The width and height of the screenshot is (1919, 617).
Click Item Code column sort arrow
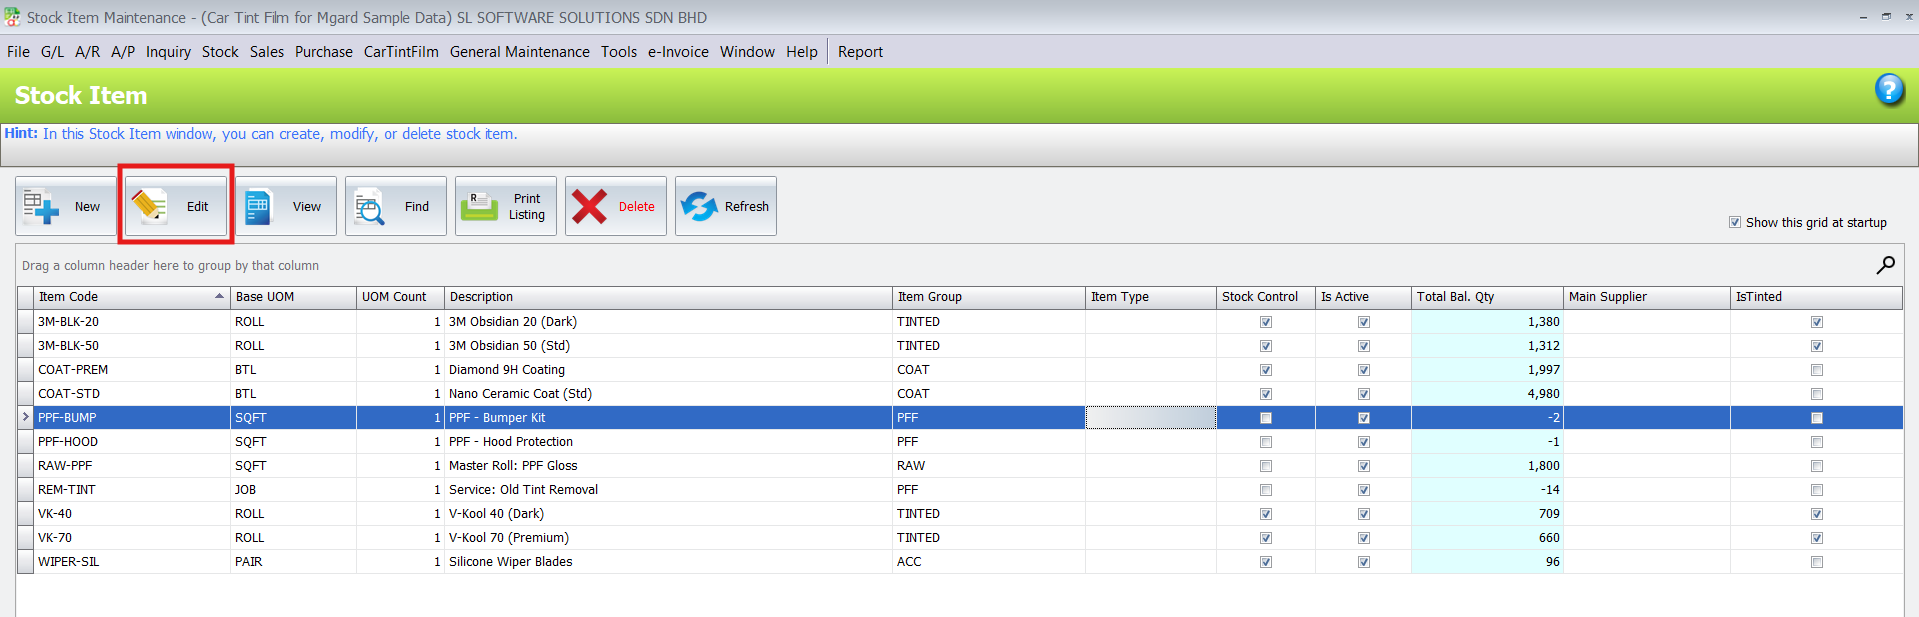tap(219, 297)
